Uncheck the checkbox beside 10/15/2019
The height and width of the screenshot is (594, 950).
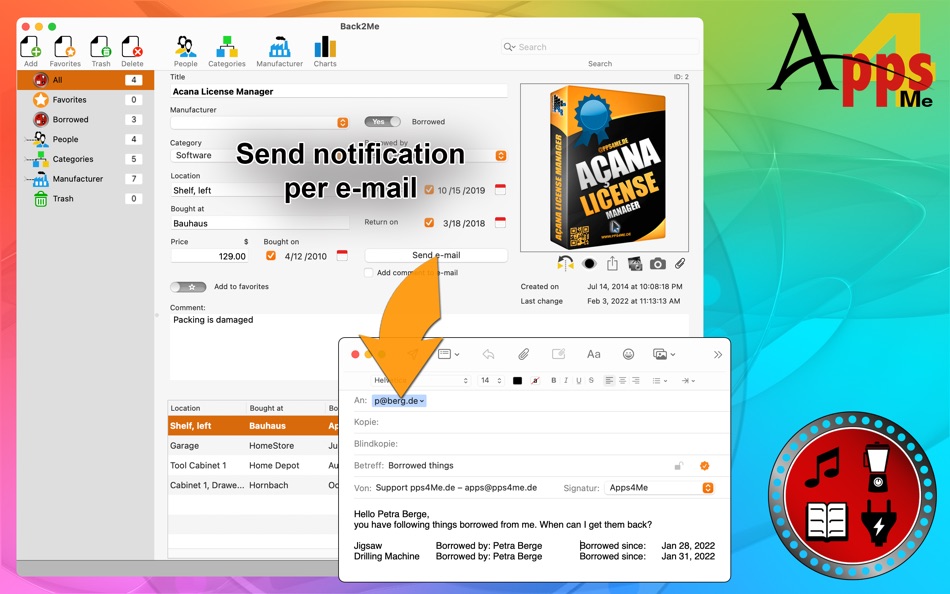pos(429,190)
